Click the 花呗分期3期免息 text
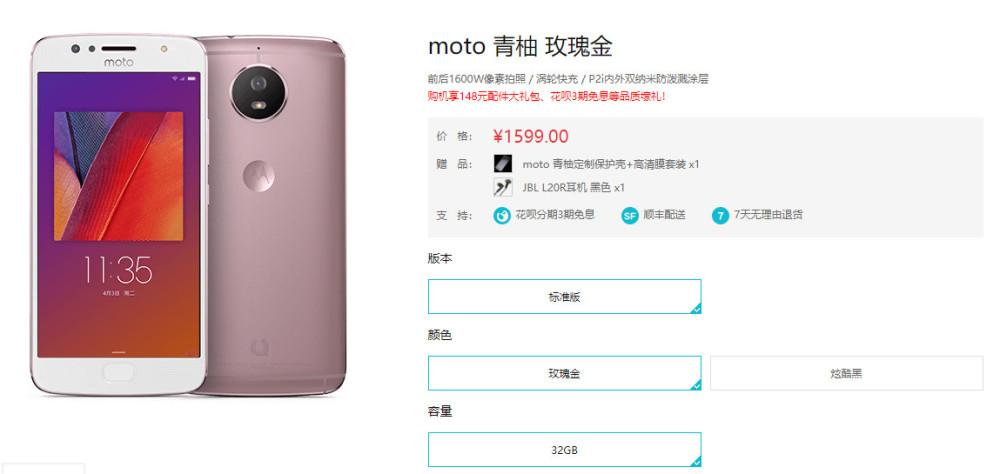Viewport: 1000px width, 474px height. pos(555,215)
